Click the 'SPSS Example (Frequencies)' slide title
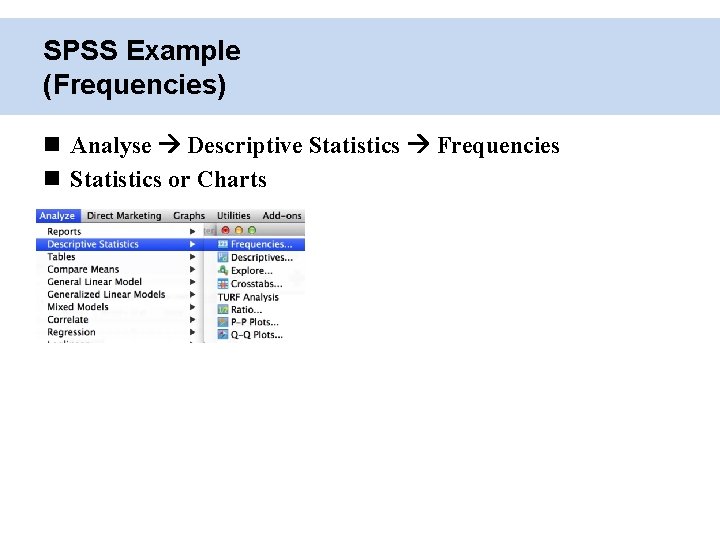 coord(141,68)
